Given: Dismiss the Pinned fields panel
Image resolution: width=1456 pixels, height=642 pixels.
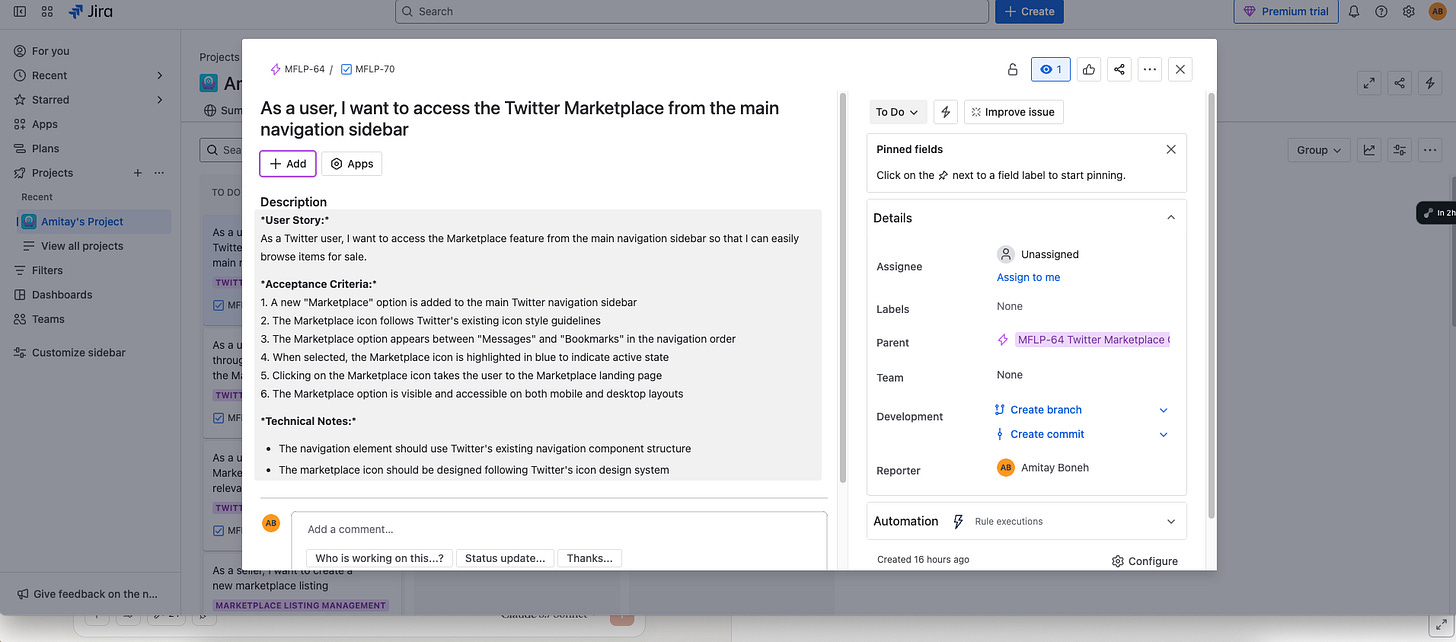Looking at the screenshot, I should click(1171, 149).
